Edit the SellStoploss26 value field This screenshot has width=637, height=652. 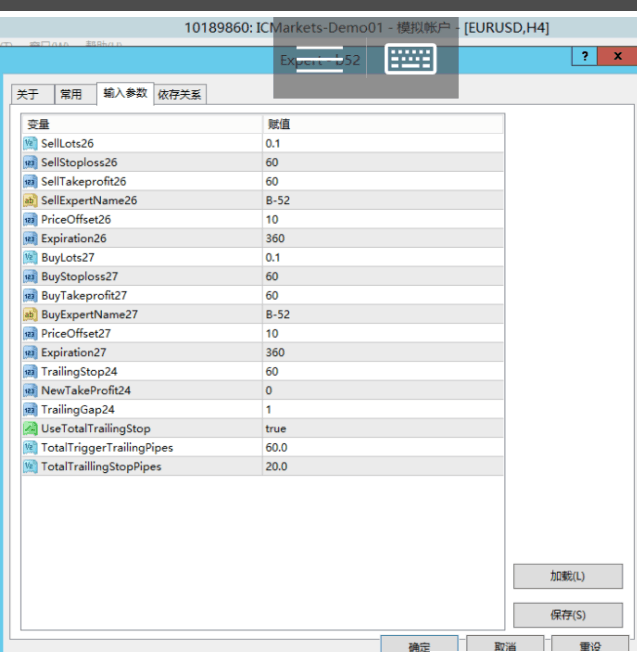point(380,163)
